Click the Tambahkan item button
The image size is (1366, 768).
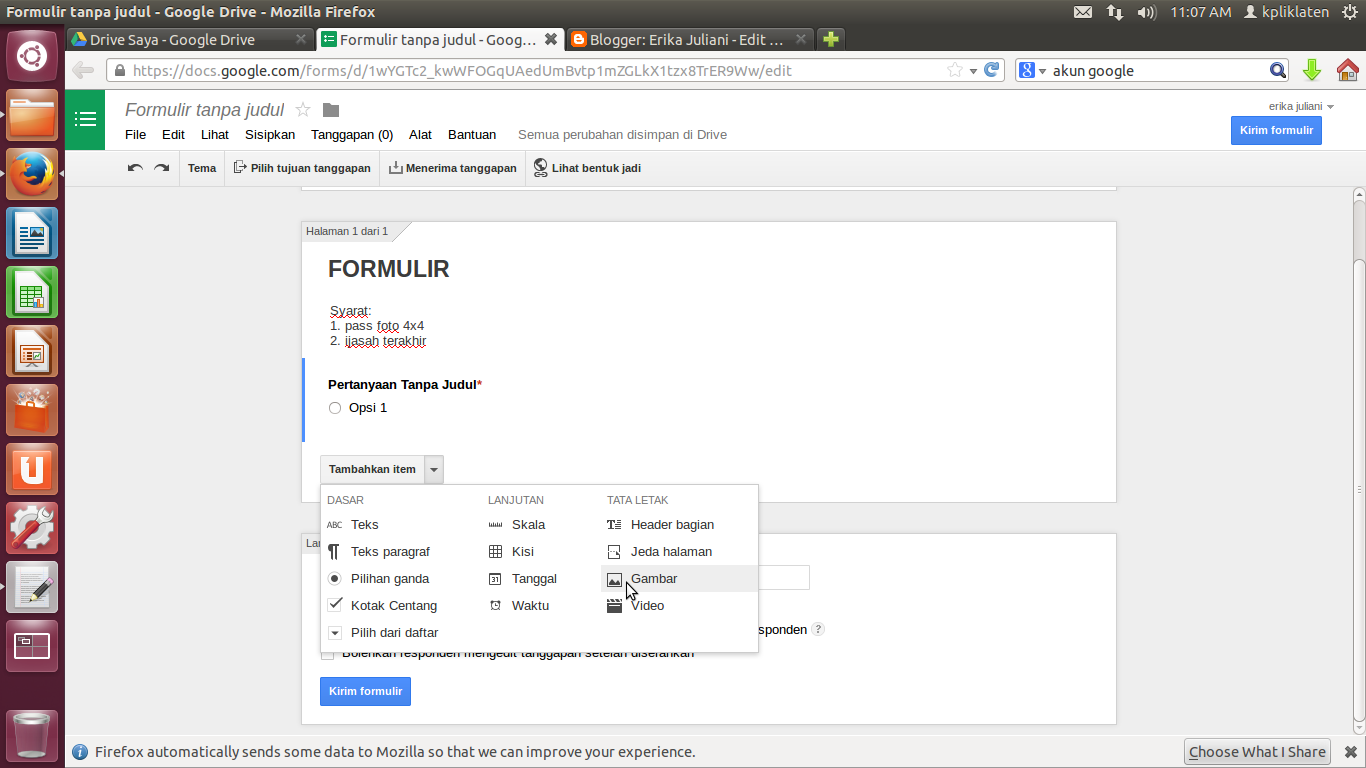[x=372, y=469]
